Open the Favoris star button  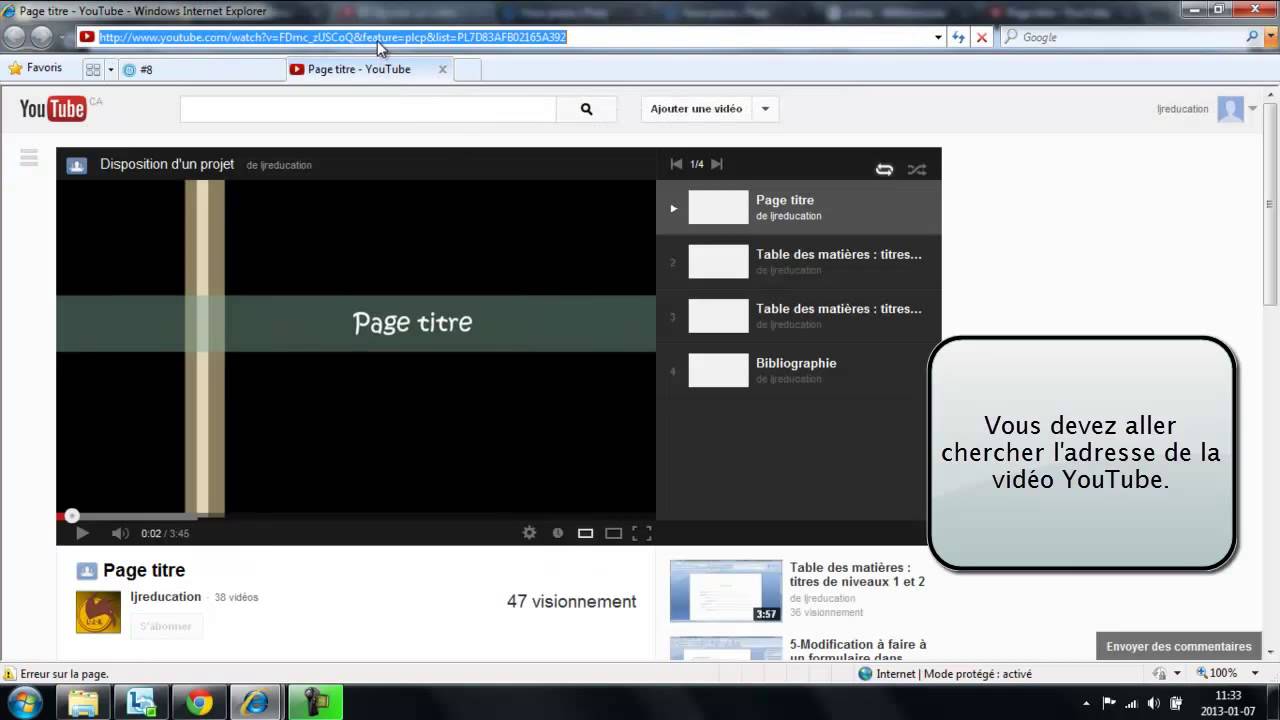pyautogui.click(x=35, y=68)
